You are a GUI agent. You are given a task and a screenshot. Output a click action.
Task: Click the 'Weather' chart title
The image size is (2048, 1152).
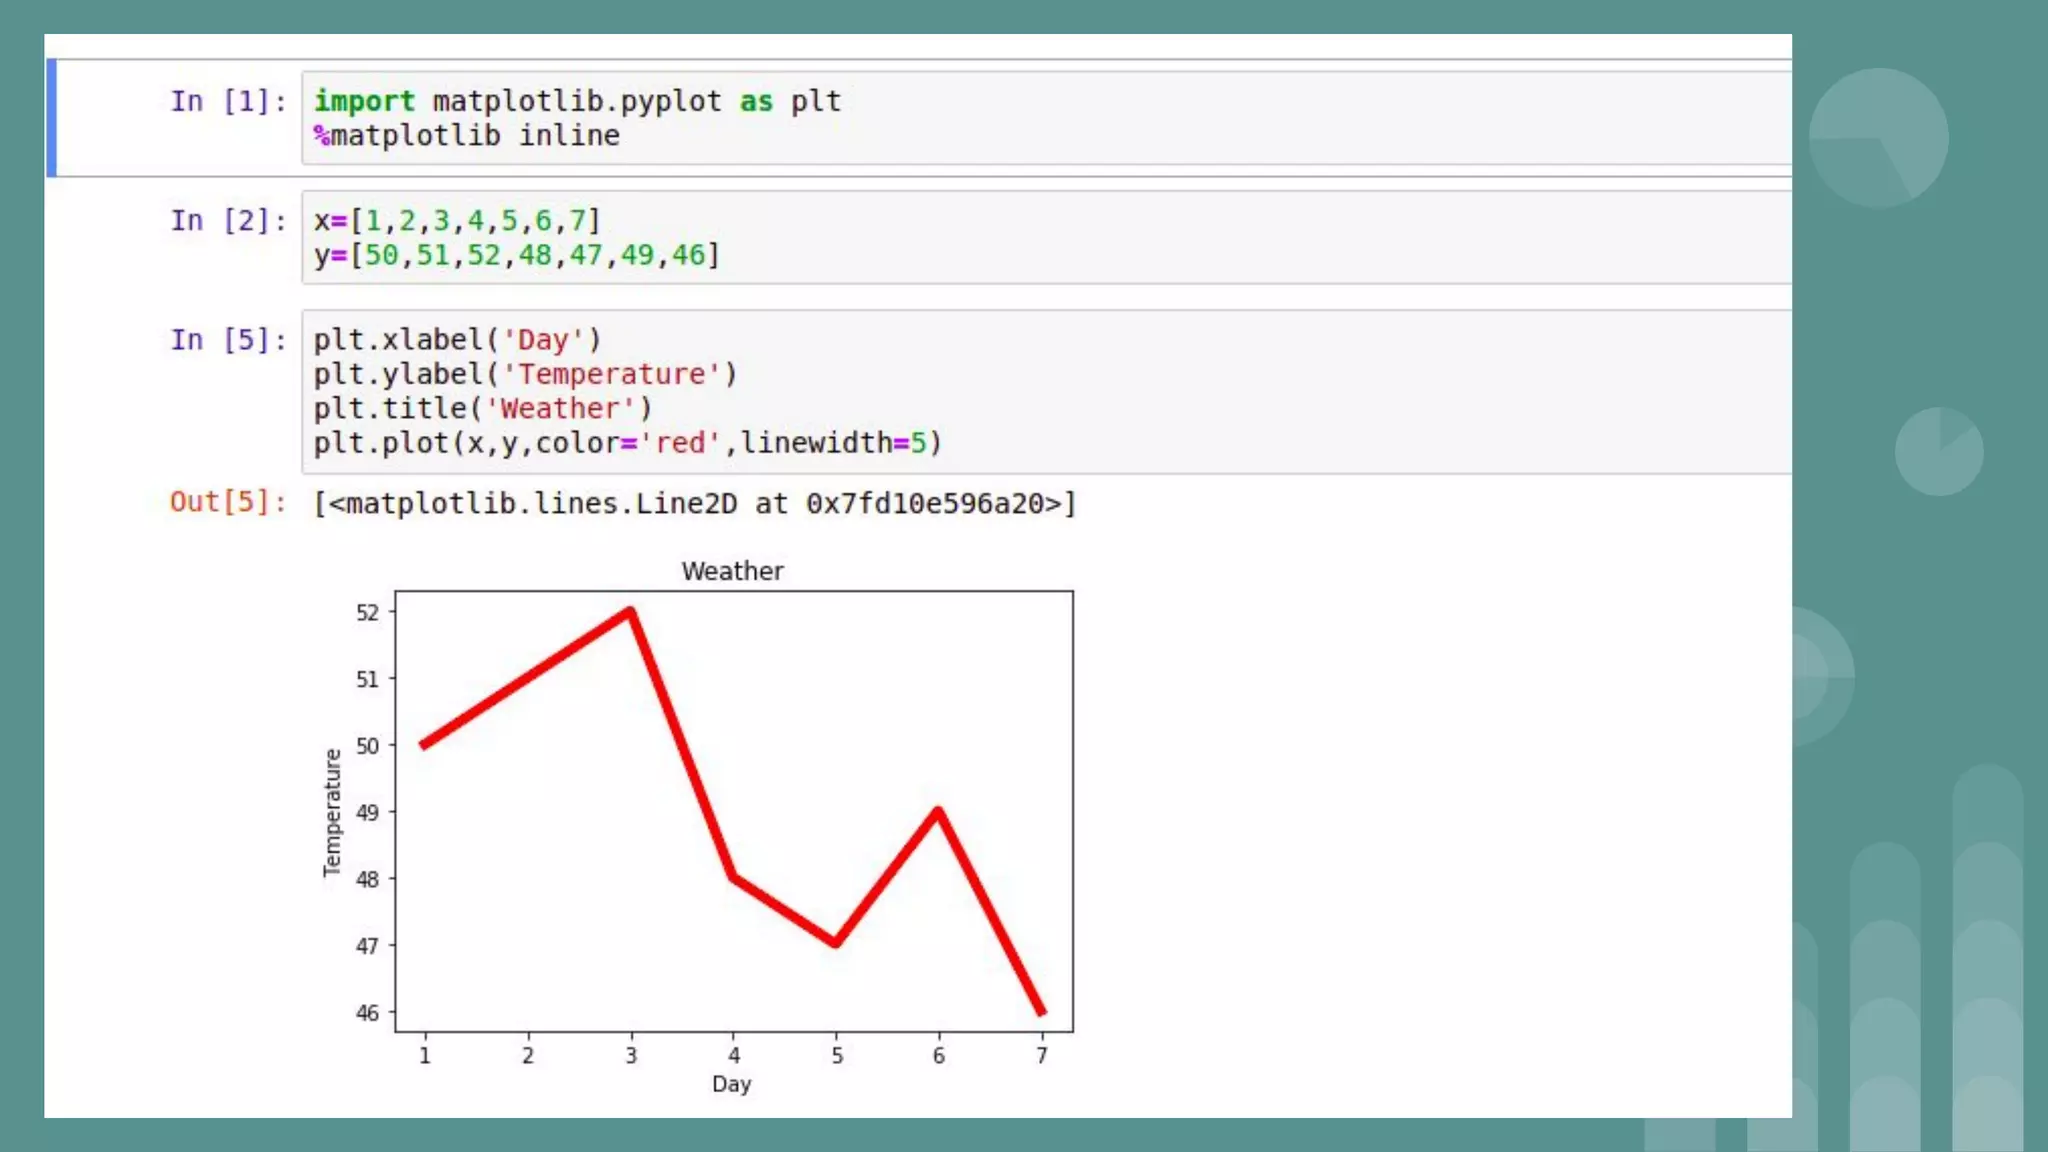pos(732,571)
